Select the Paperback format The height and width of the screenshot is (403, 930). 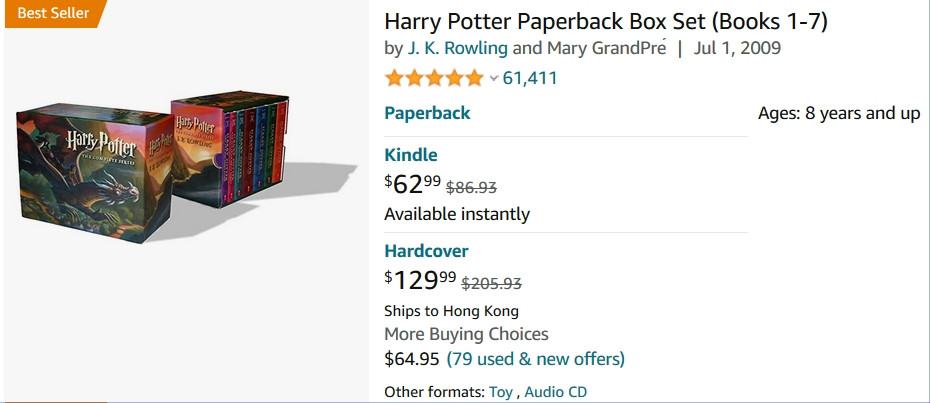pyautogui.click(x=427, y=113)
